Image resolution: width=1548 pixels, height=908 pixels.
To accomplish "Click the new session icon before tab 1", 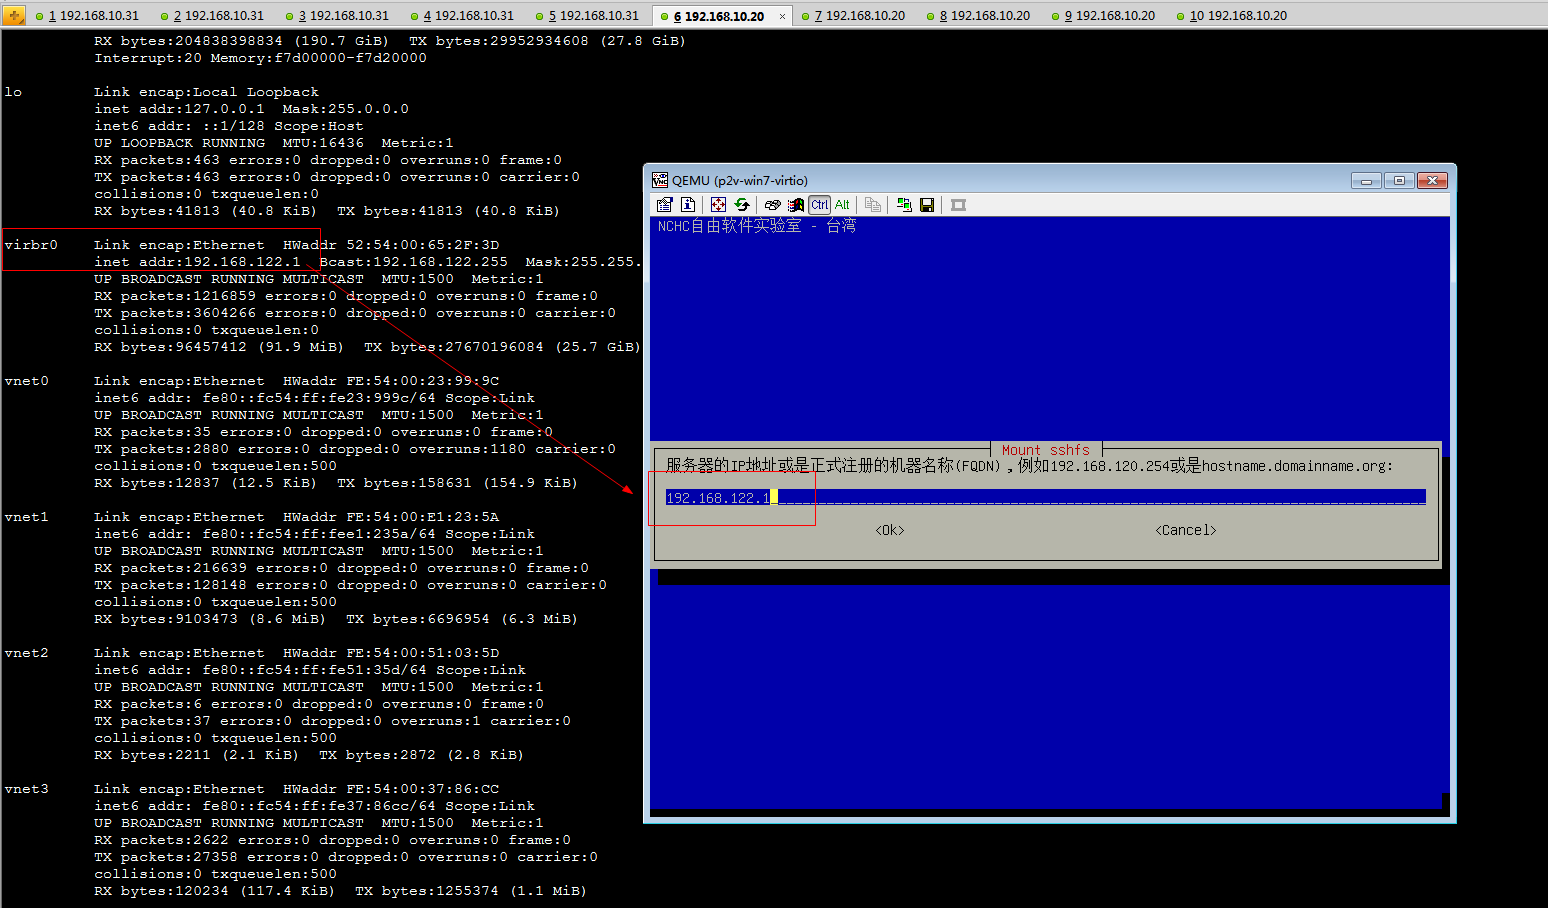I will tap(14, 16).
